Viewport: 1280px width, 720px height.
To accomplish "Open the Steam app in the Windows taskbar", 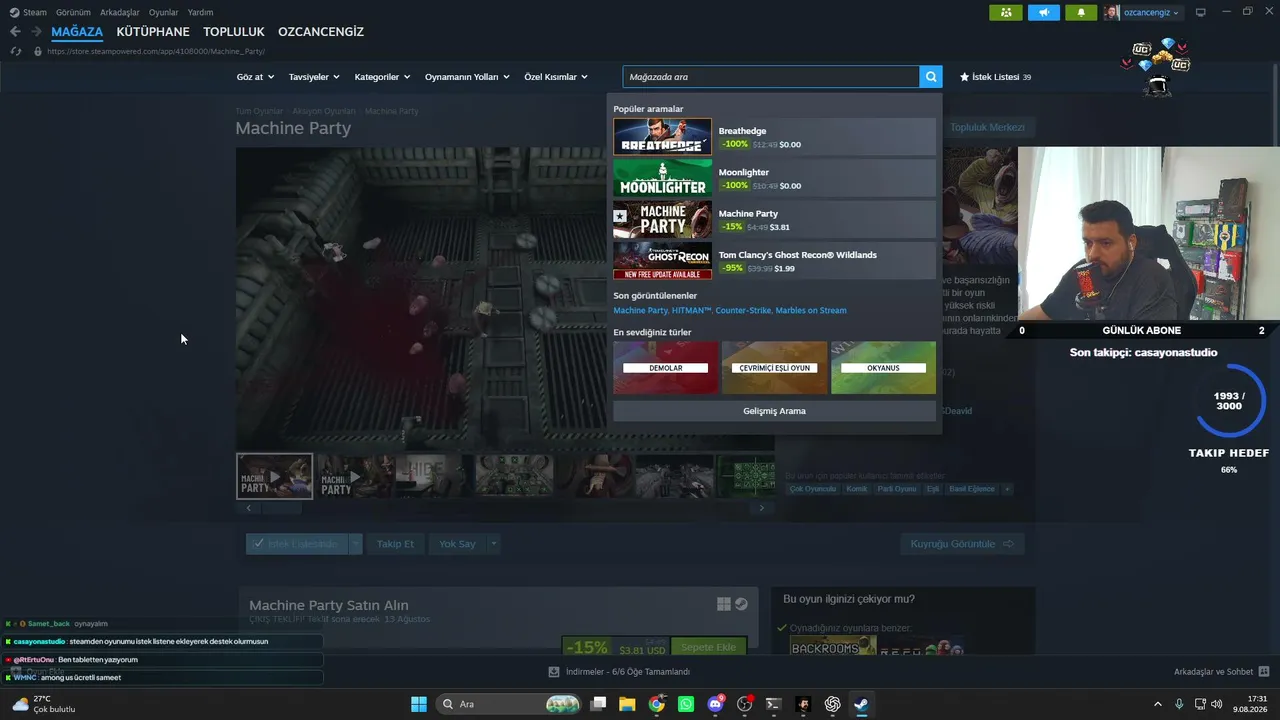I will click(x=860, y=704).
